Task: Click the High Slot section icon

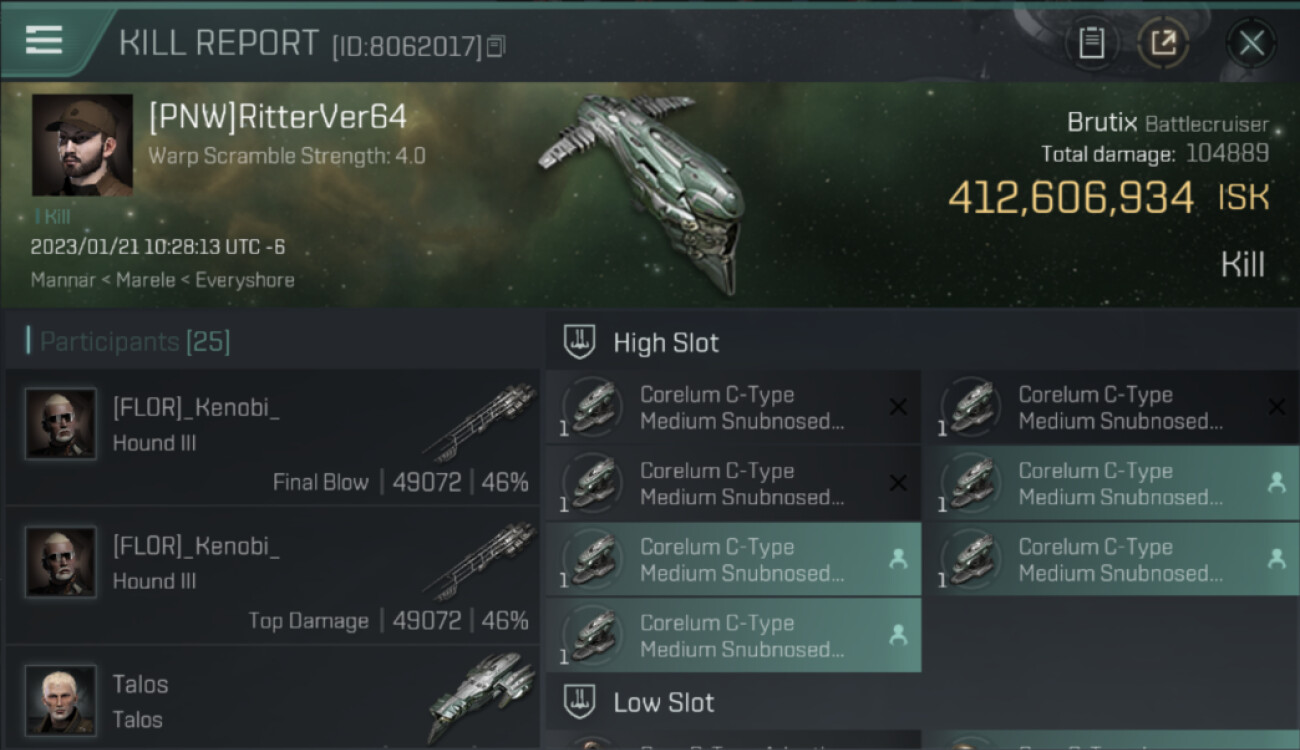Action: click(579, 342)
